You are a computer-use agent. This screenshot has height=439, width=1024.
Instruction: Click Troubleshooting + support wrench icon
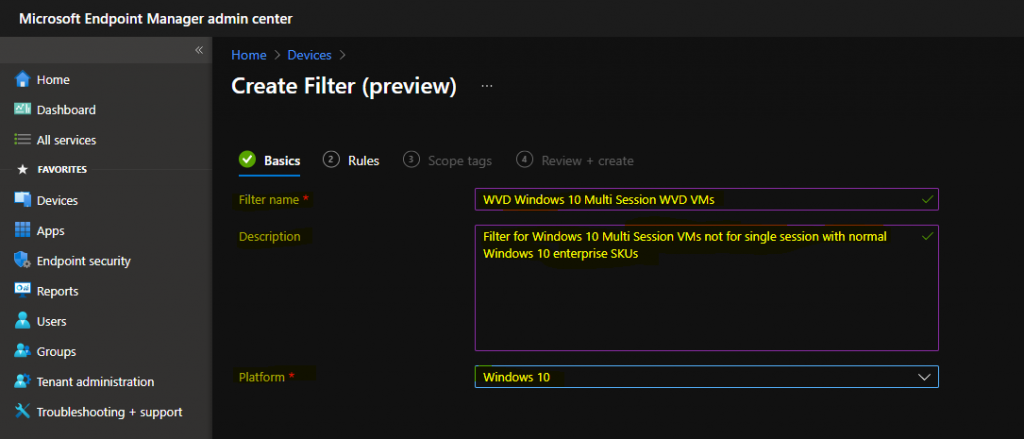click(x=22, y=412)
